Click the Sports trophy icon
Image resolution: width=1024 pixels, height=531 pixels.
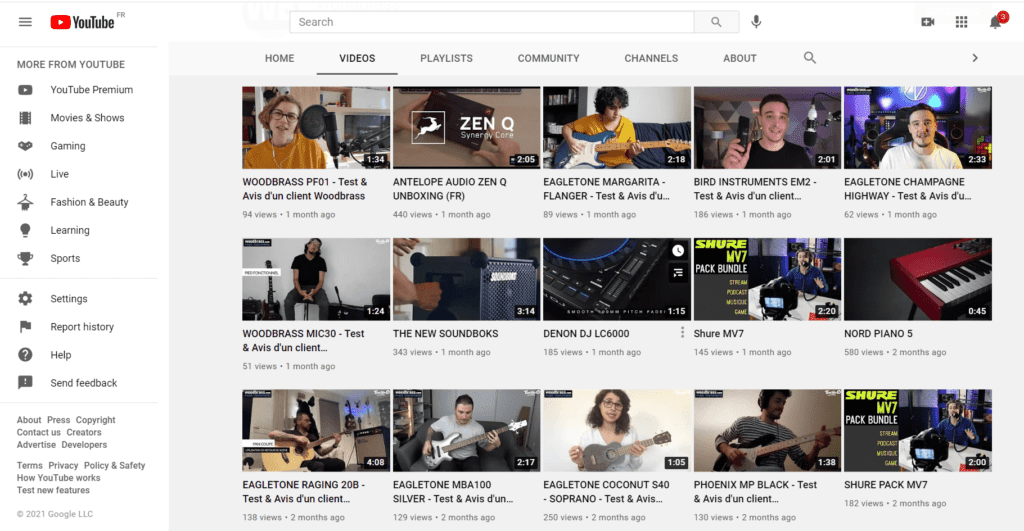[x=25, y=259]
